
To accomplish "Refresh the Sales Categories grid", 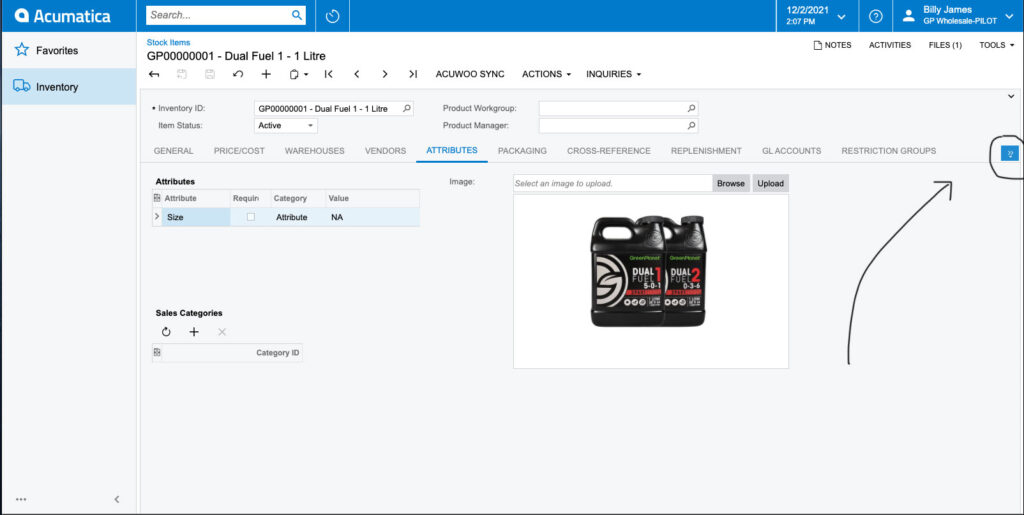I will (166, 332).
